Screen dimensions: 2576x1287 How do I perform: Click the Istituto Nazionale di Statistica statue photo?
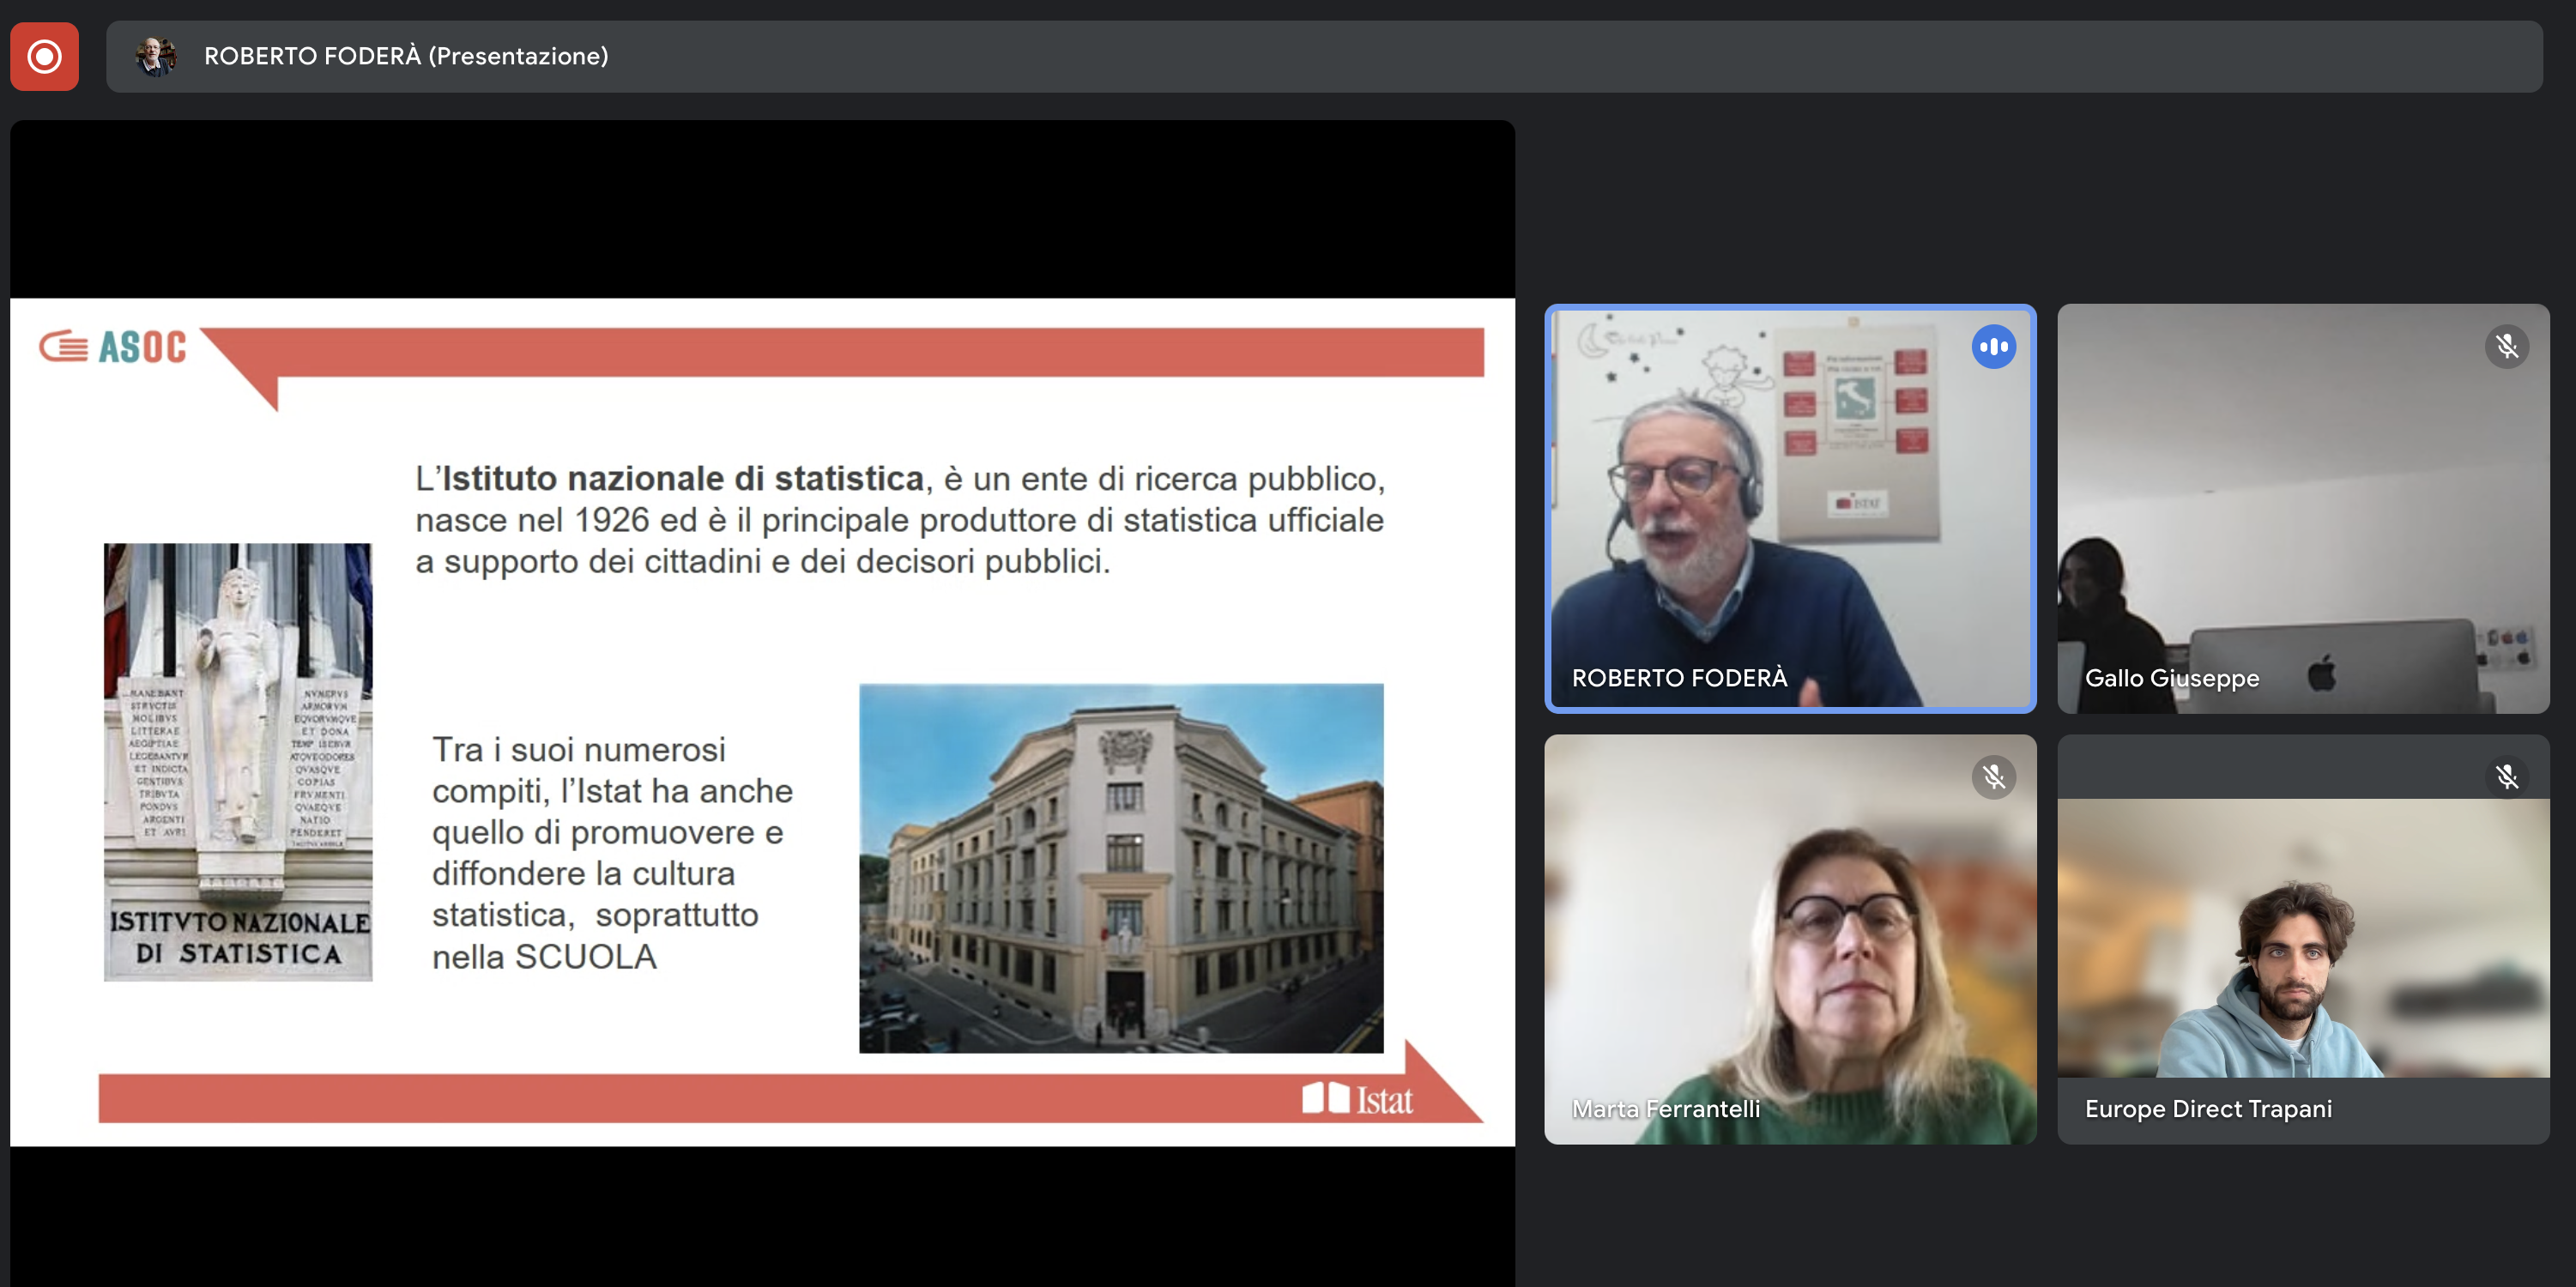coord(238,762)
